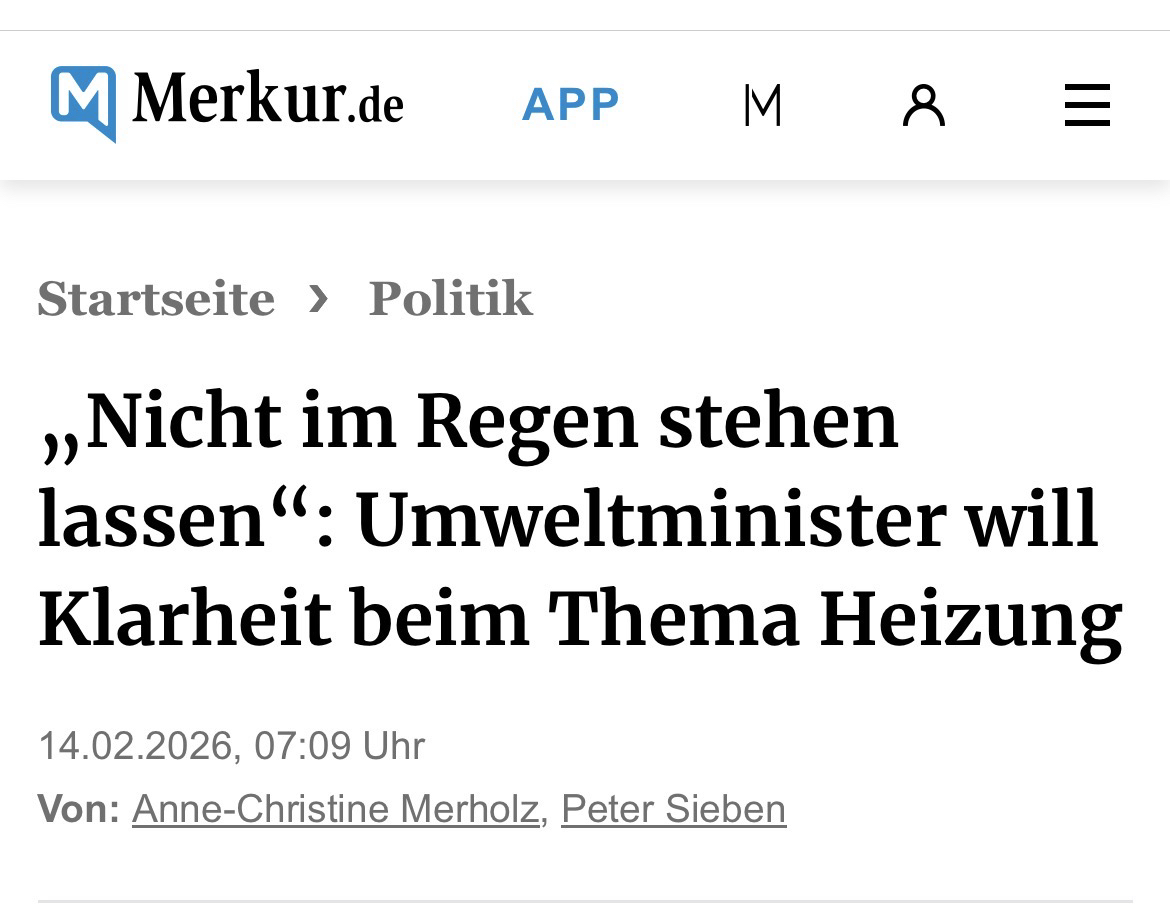
Task: Go to Startseite via breadcrumb
Action: tap(156, 299)
